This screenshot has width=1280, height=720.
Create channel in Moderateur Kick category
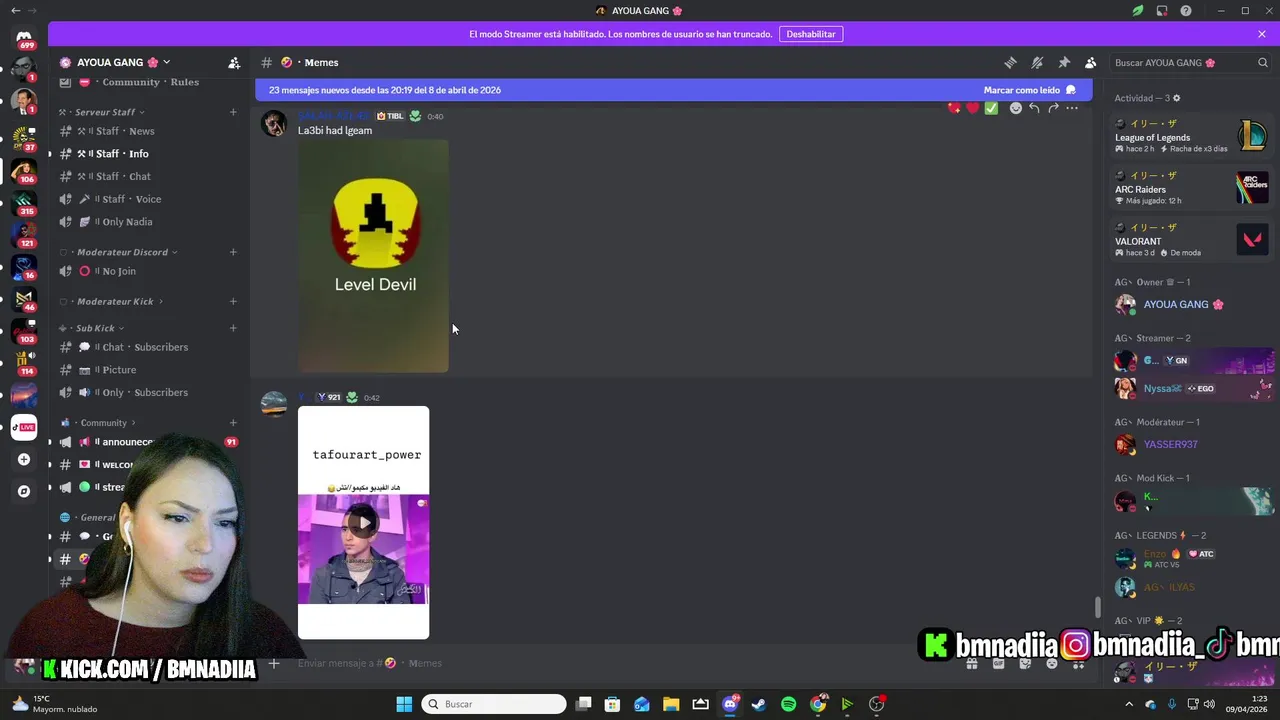coord(233,301)
